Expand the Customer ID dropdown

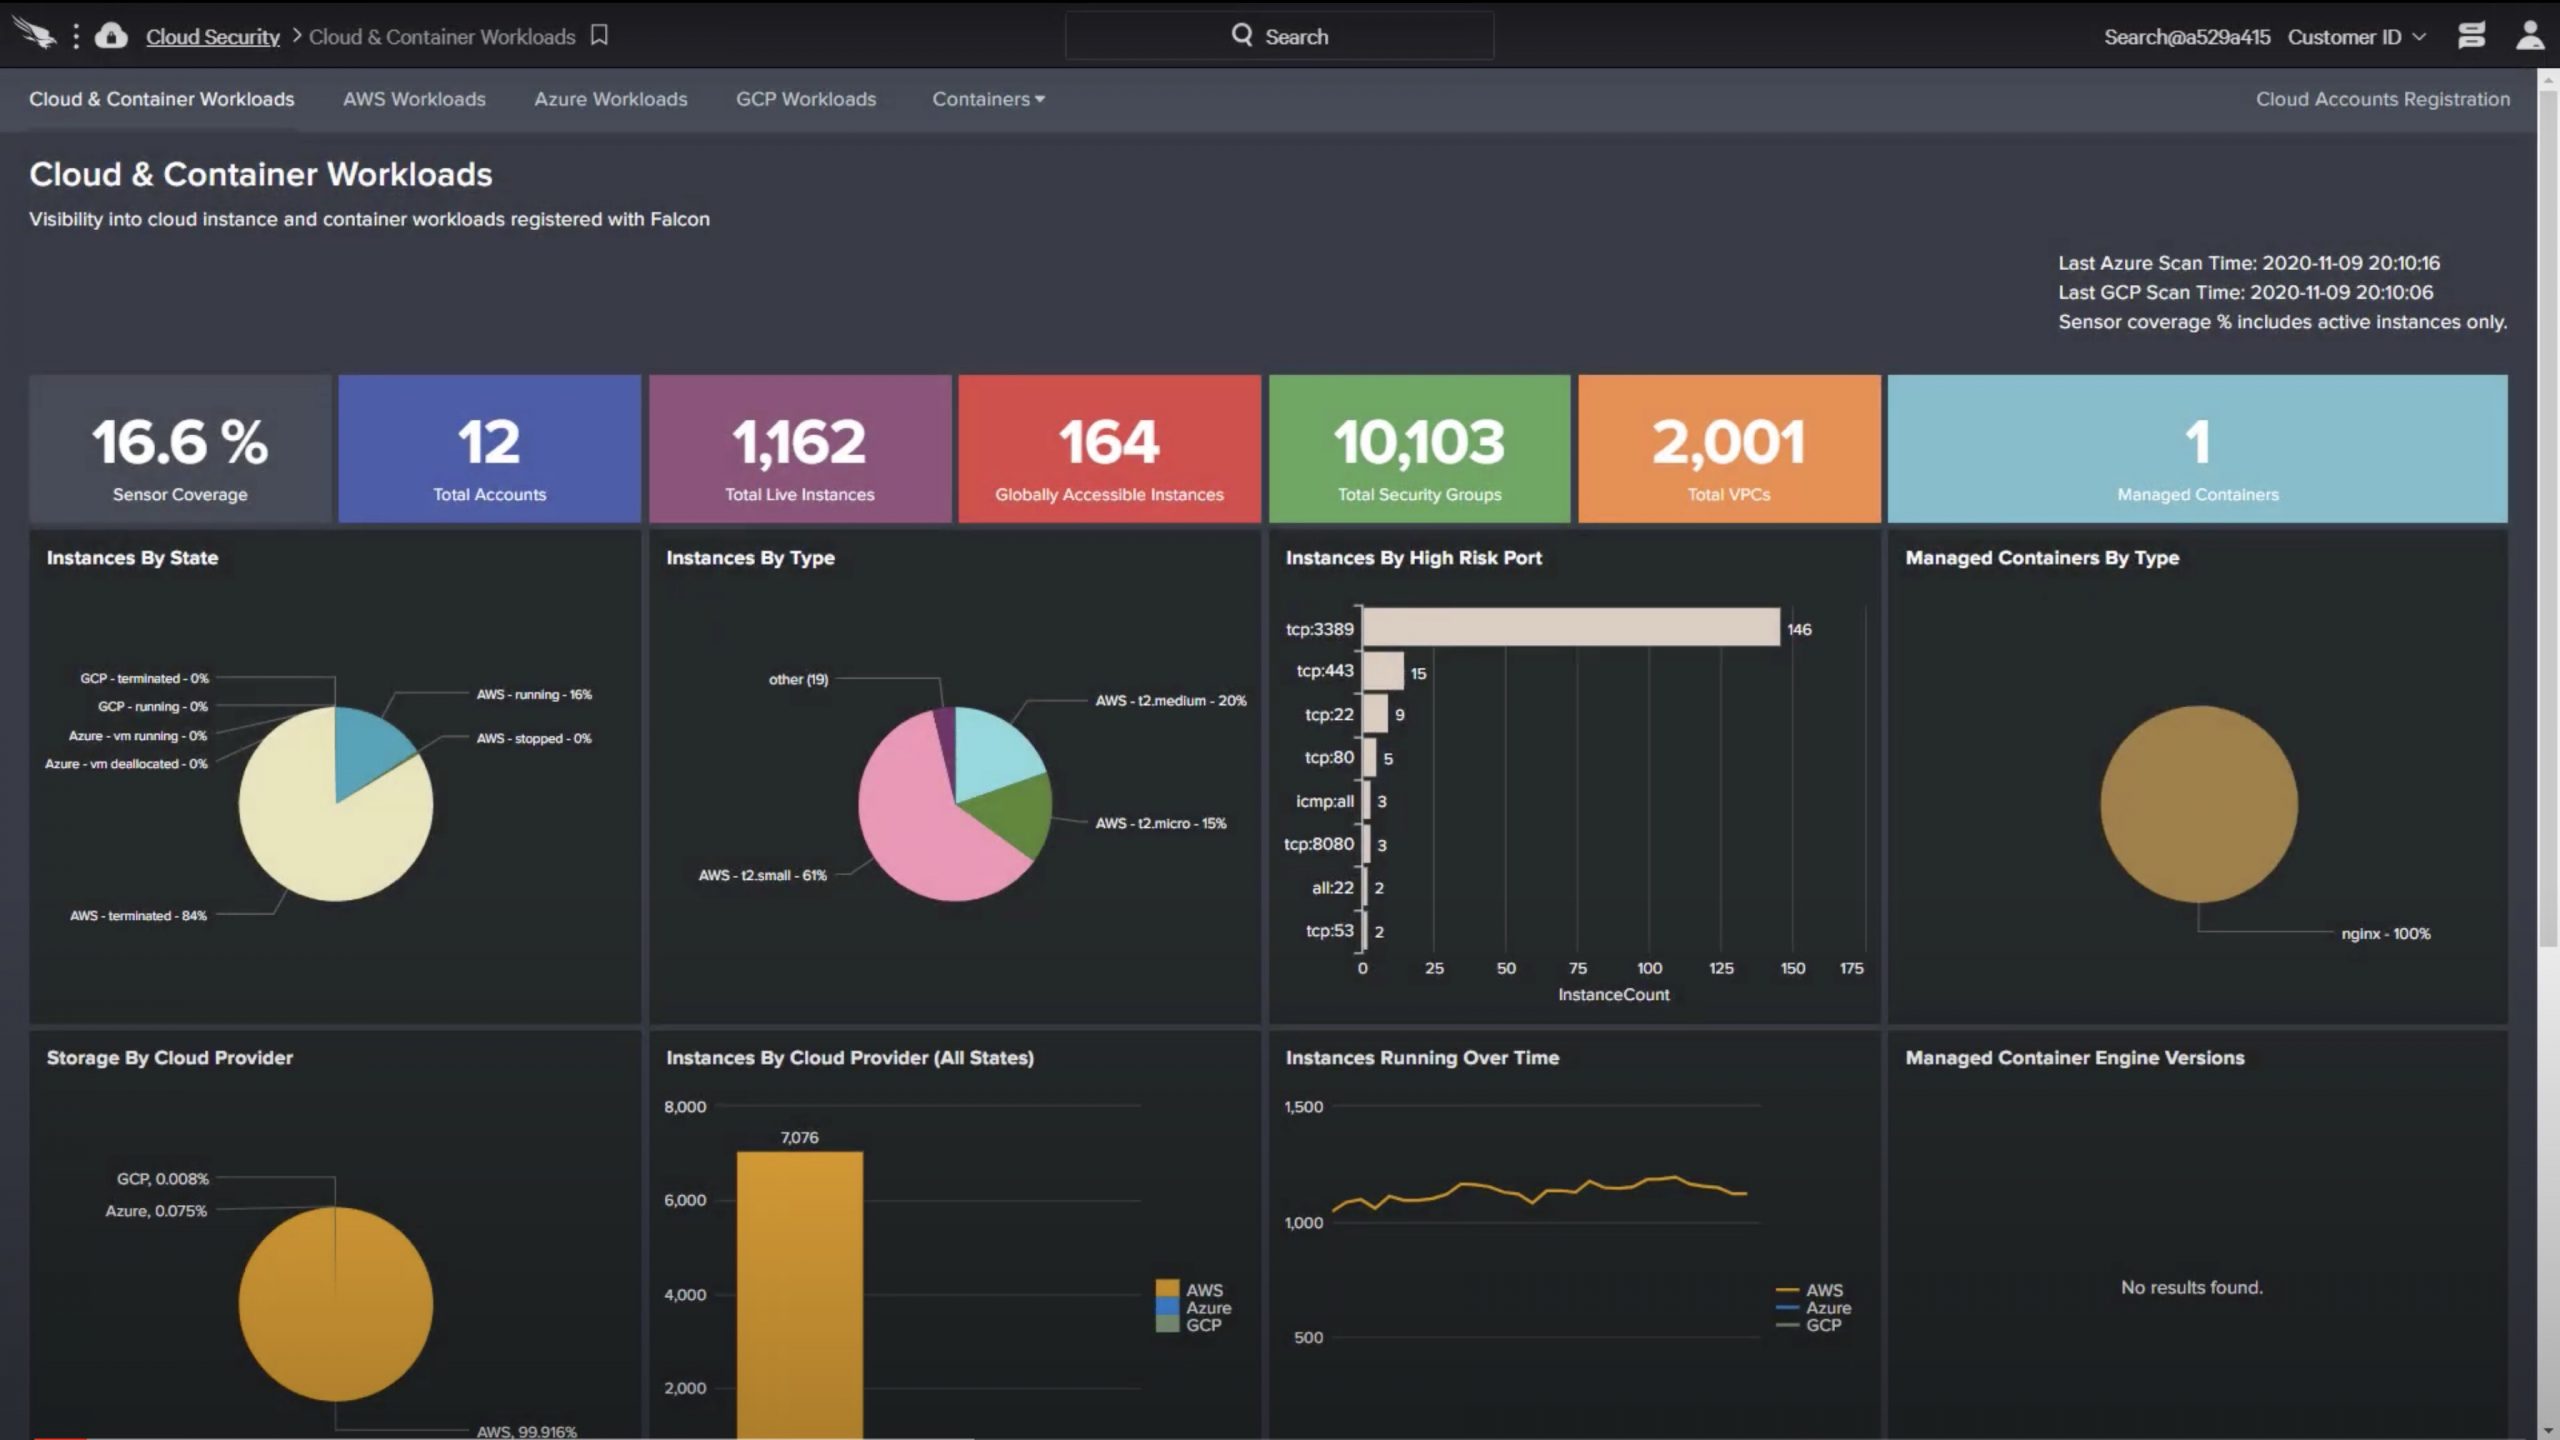click(2357, 36)
